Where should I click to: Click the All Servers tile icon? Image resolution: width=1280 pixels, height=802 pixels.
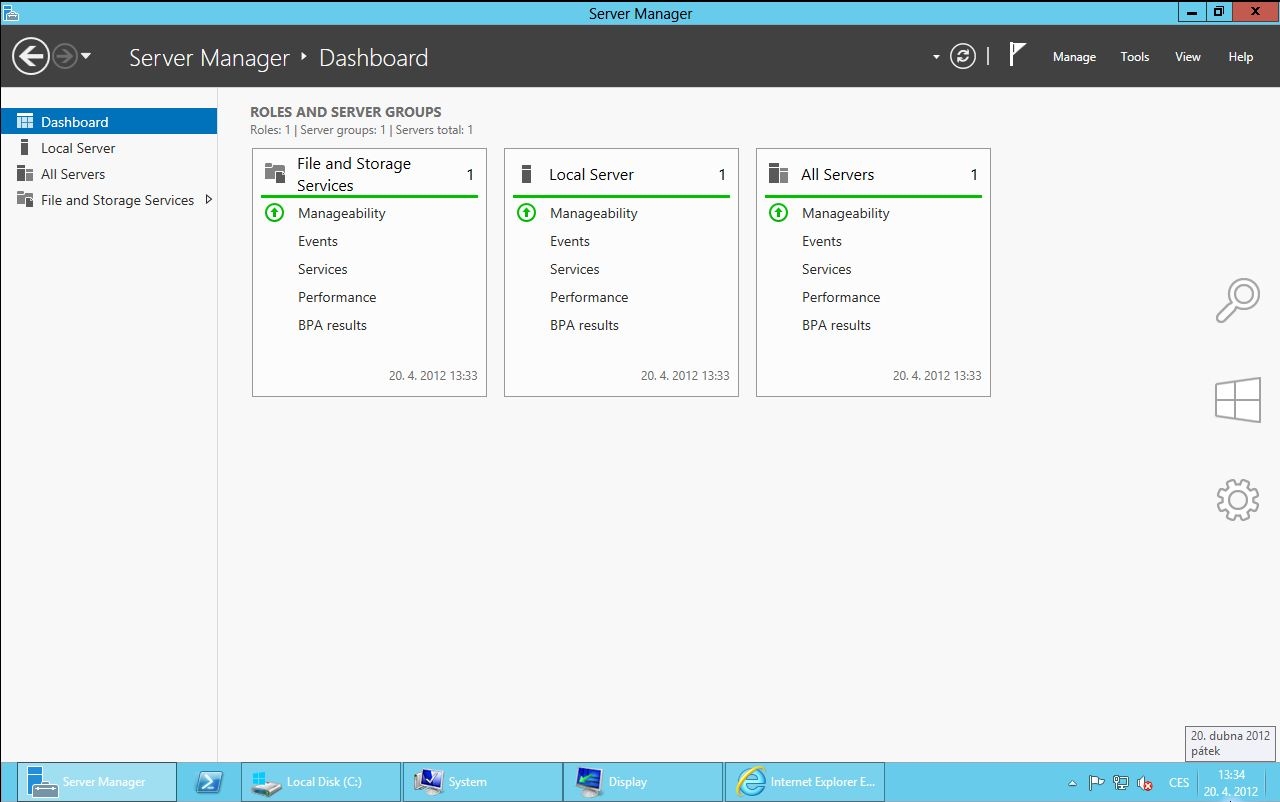coord(778,174)
